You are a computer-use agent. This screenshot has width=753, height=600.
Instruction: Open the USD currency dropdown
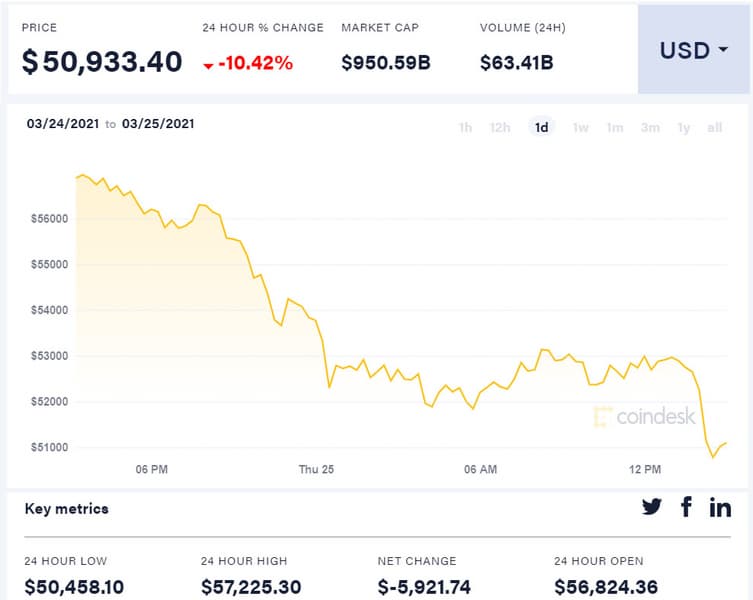pos(693,50)
